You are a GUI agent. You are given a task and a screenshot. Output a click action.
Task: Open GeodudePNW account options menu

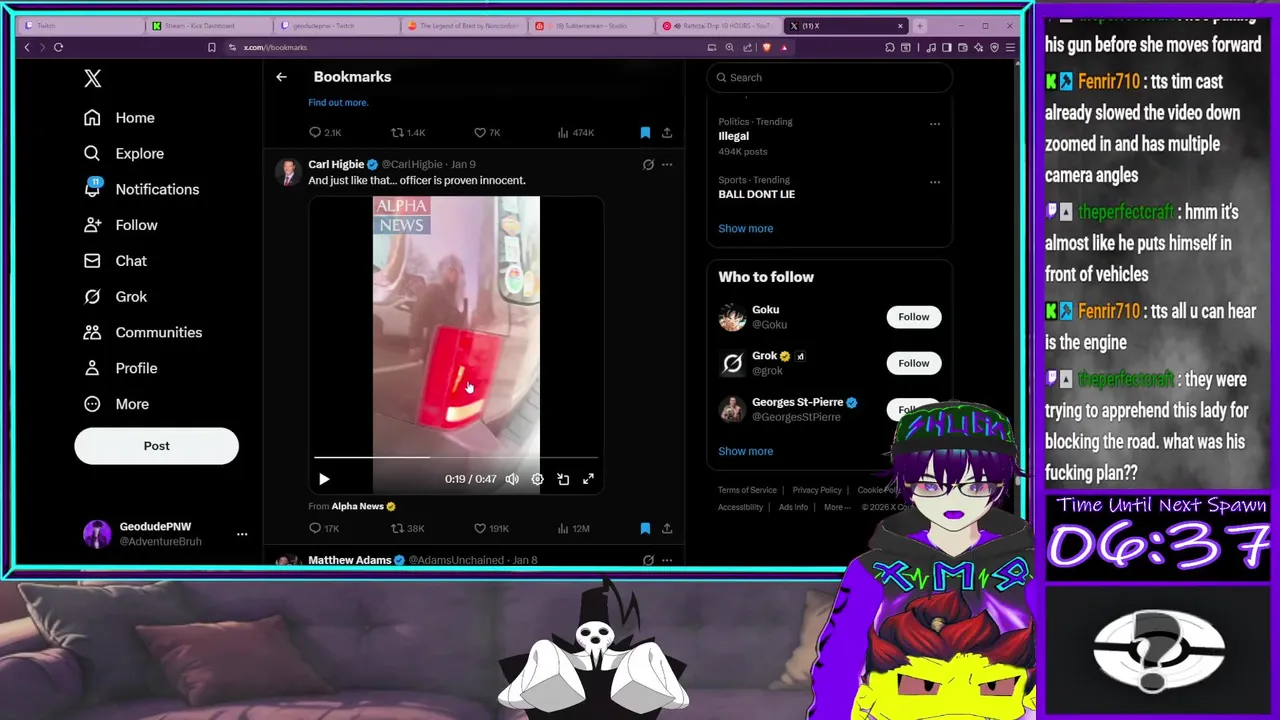[242, 534]
